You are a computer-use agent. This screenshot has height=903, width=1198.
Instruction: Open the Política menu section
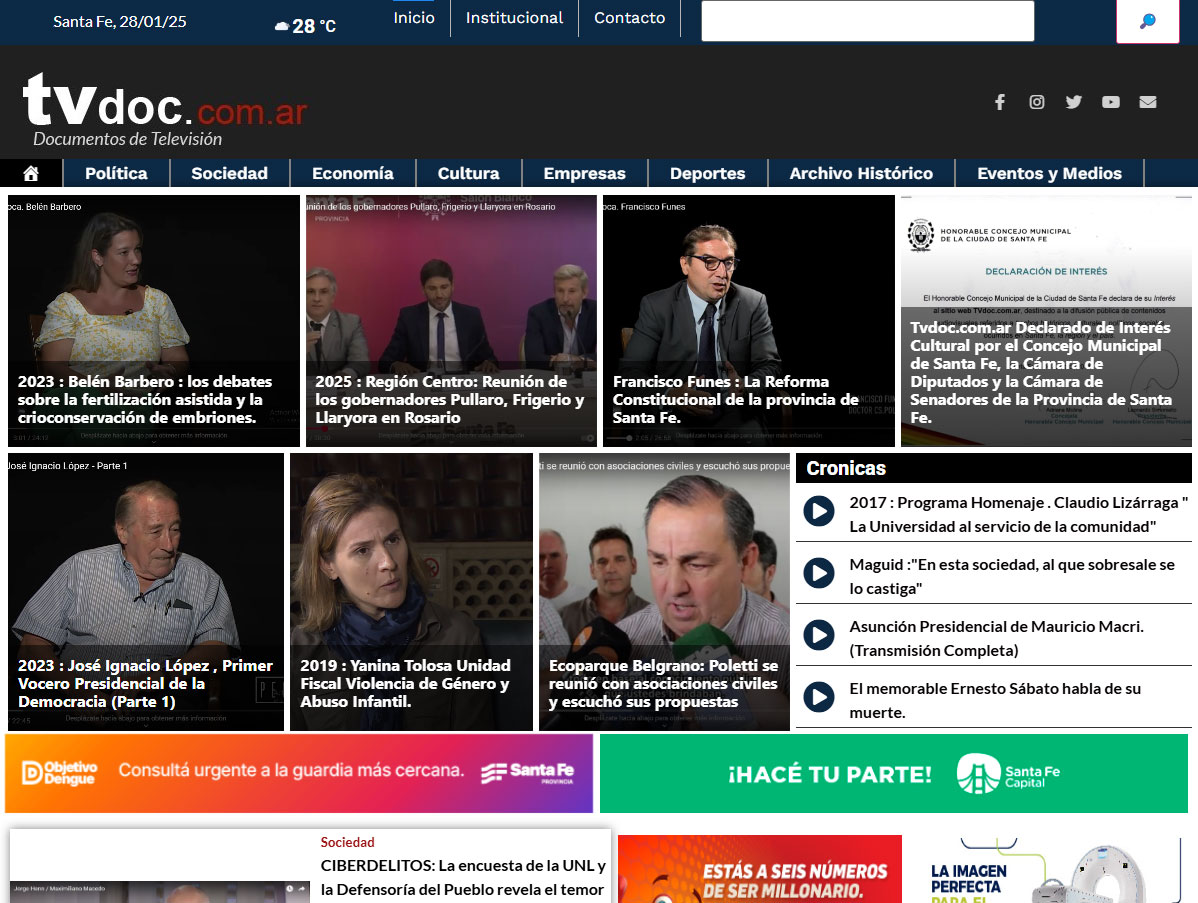pyautogui.click(x=116, y=173)
